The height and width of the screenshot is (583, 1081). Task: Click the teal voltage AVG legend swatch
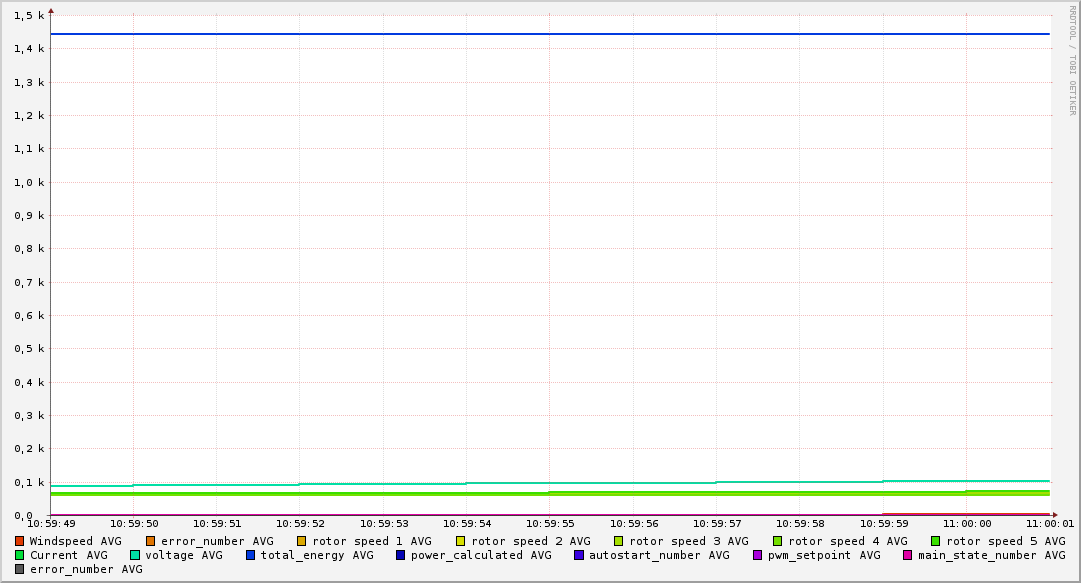(x=135, y=555)
